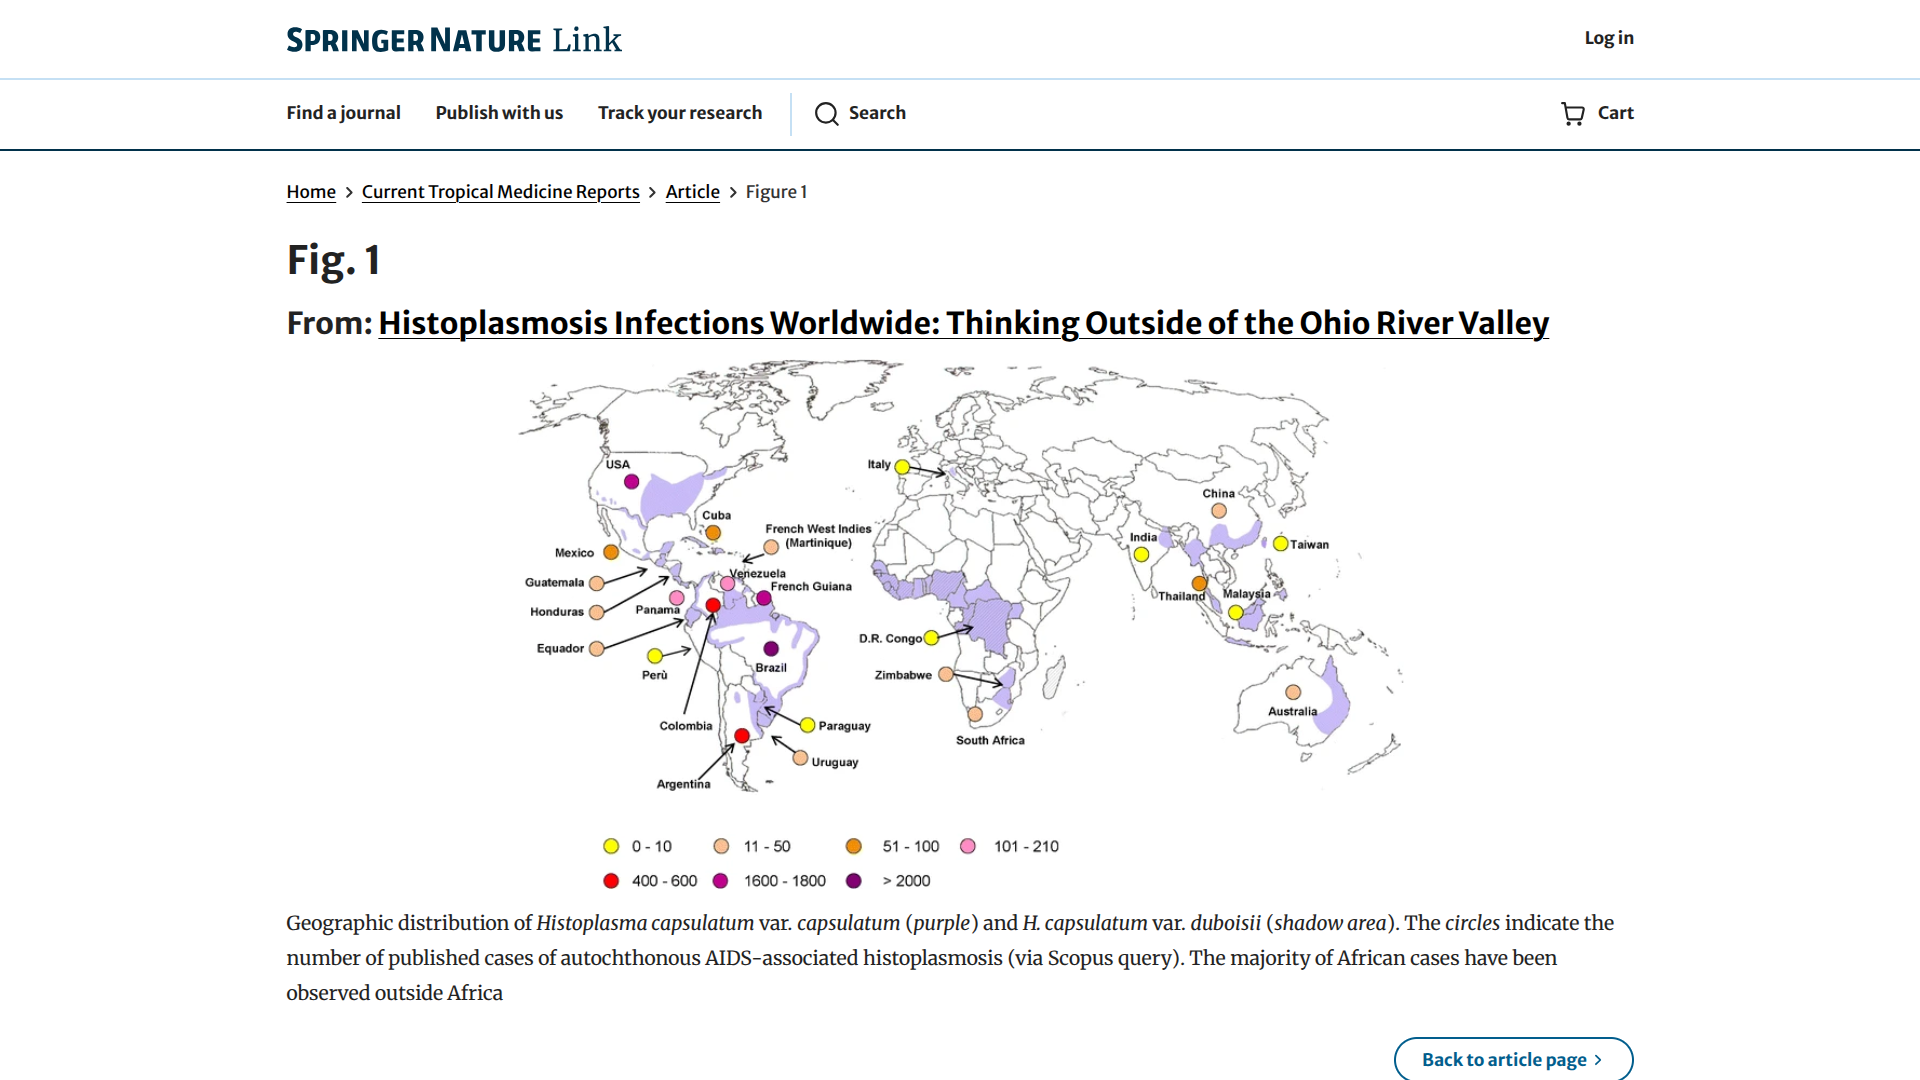Viewport: 1920px width, 1080px height.
Task: Go to Home breadcrumb link
Action: click(x=311, y=192)
